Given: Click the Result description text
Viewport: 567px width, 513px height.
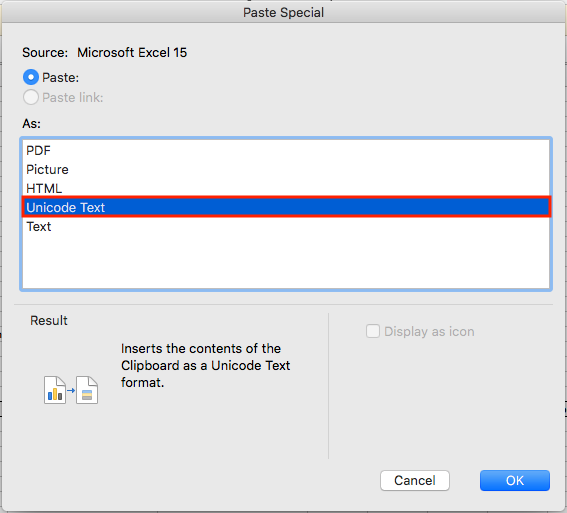Looking at the screenshot, I should coord(205,365).
